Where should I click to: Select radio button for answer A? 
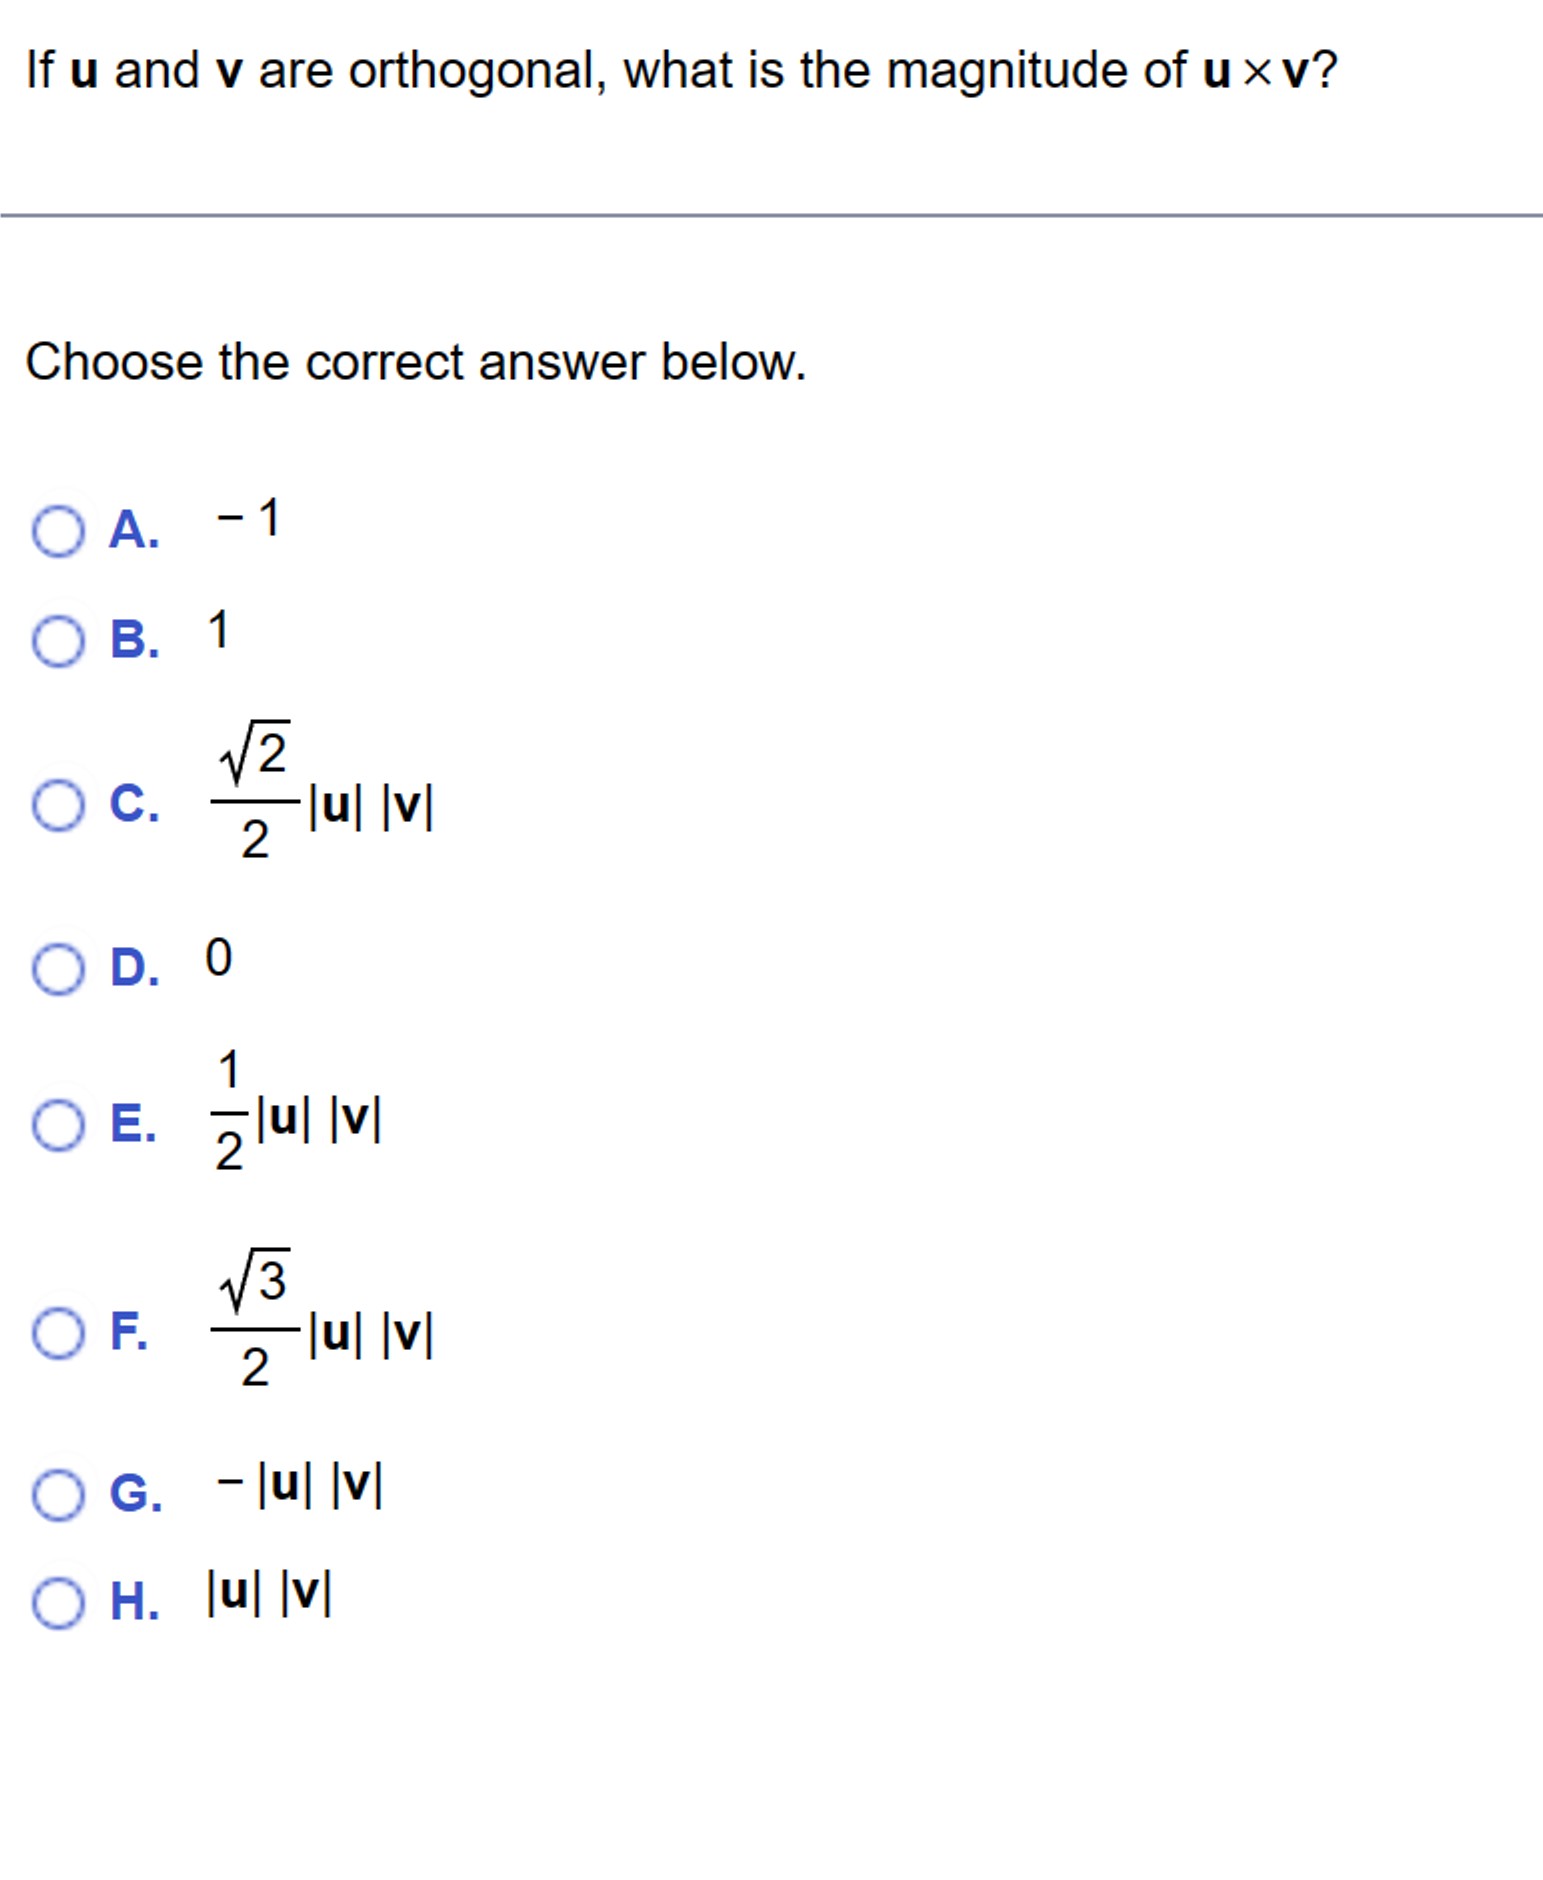tap(60, 533)
